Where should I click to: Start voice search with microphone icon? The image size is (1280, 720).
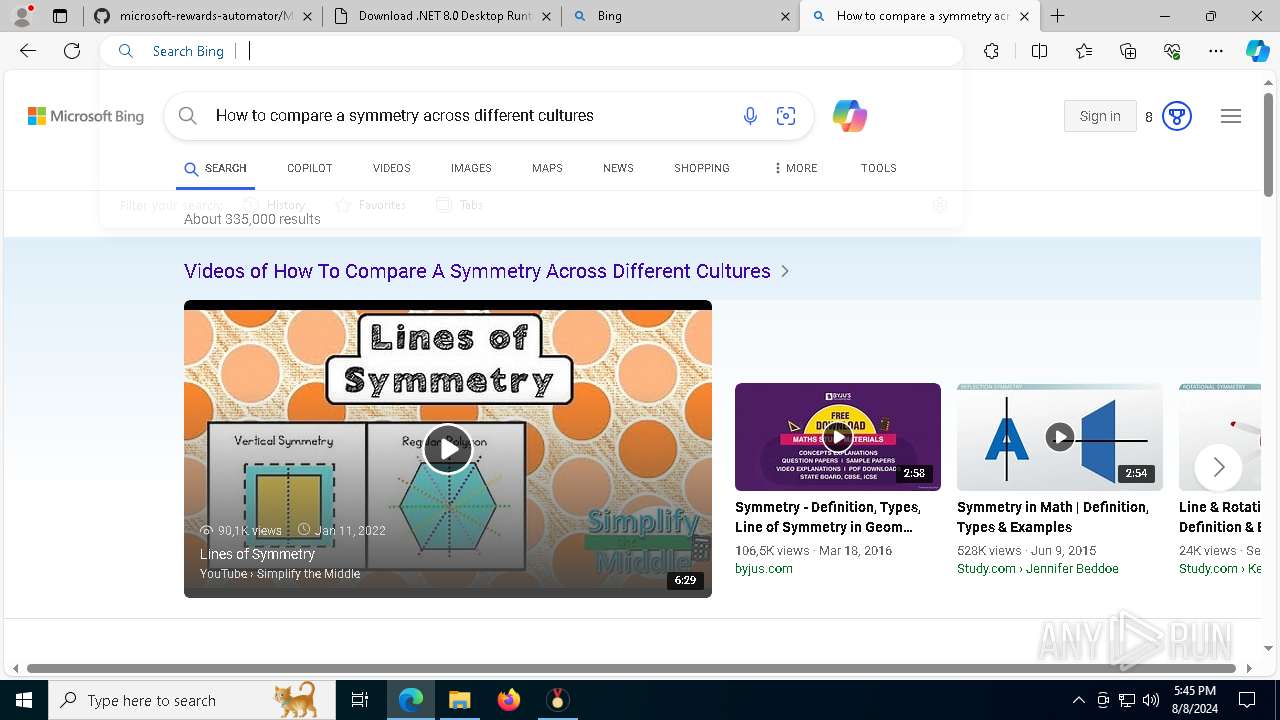pos(750,116)
